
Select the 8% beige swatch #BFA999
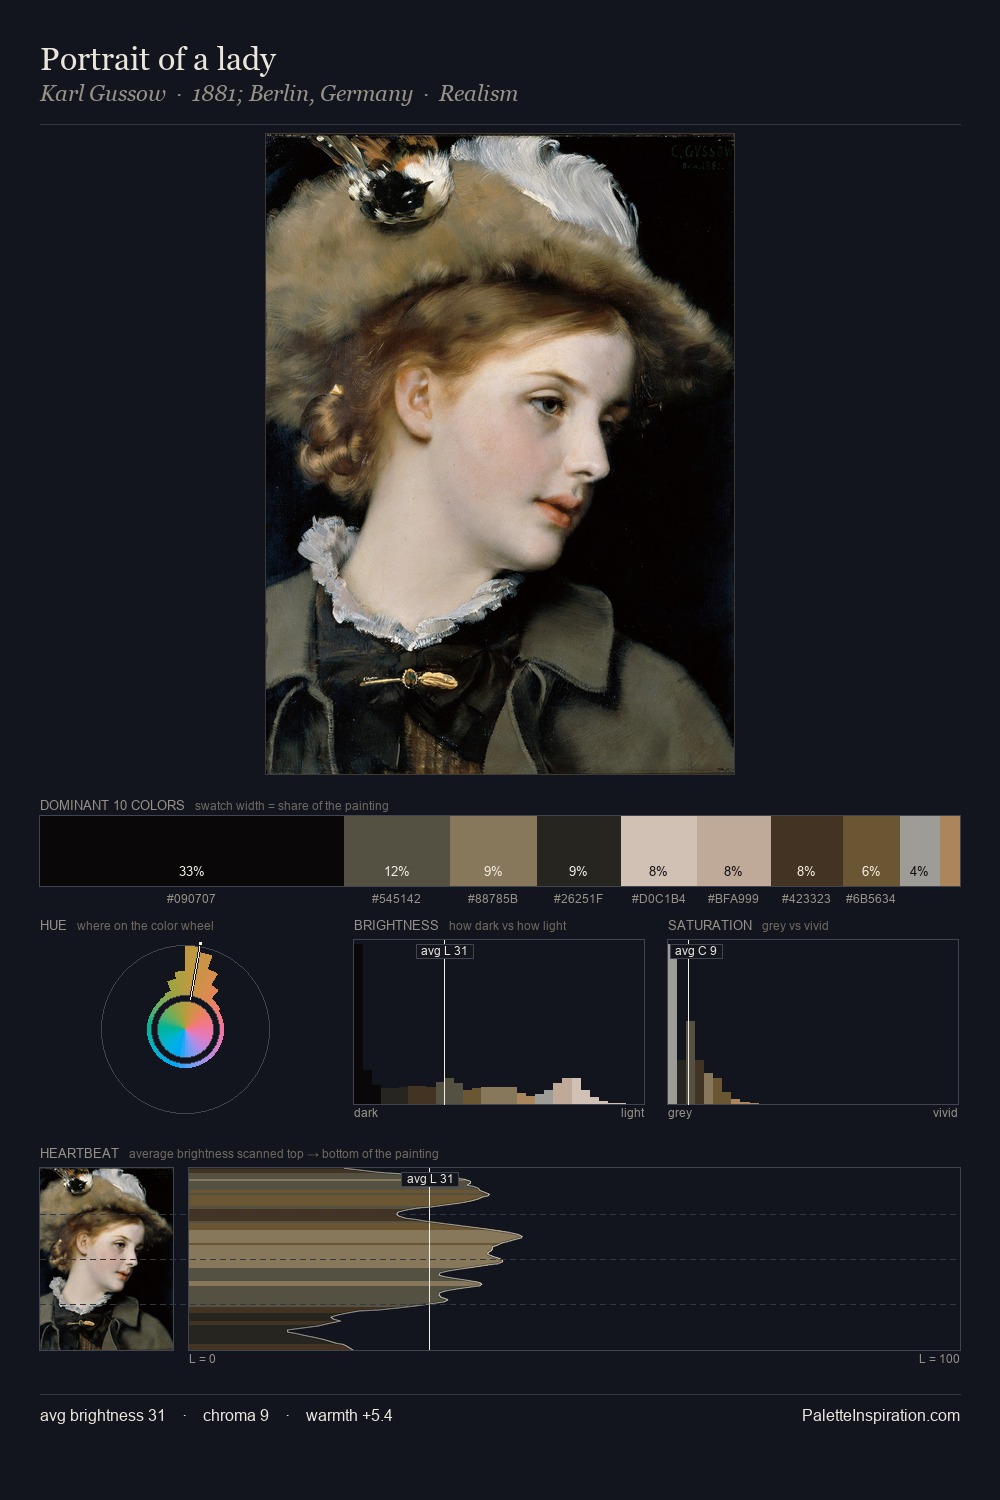tap(734, 851)
